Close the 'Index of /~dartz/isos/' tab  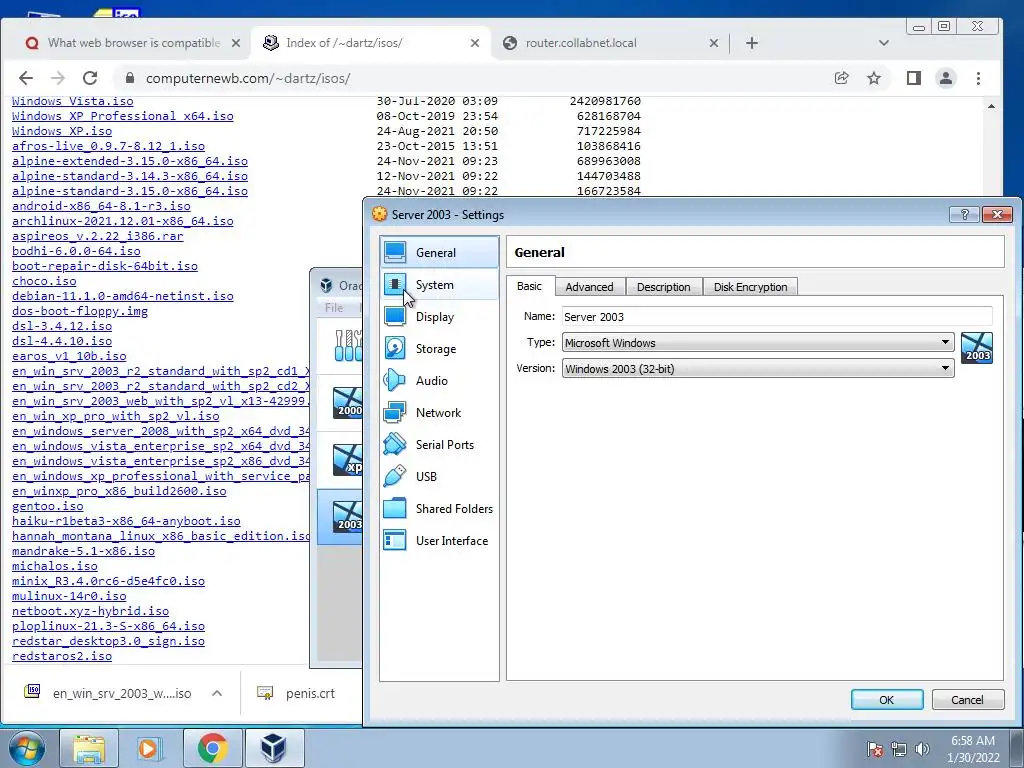click(x=475, y=43)
